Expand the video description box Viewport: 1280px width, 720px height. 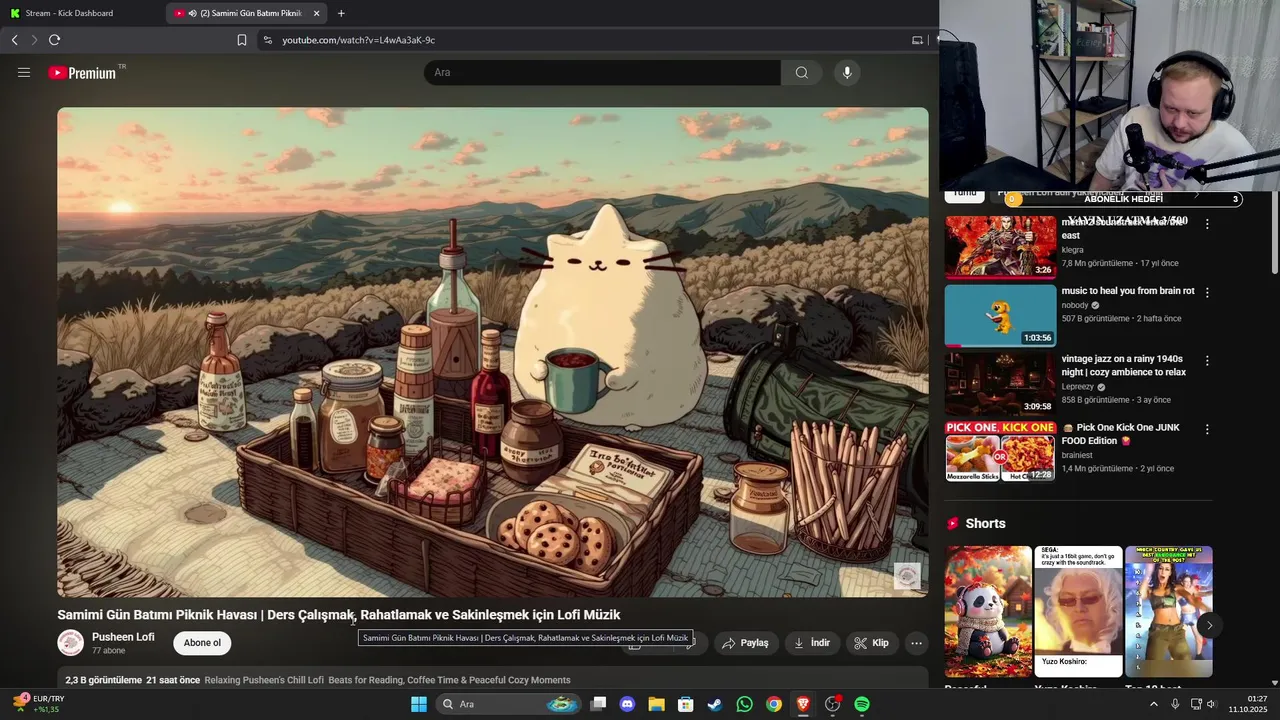pyautogui.click(x=492, y=680)
